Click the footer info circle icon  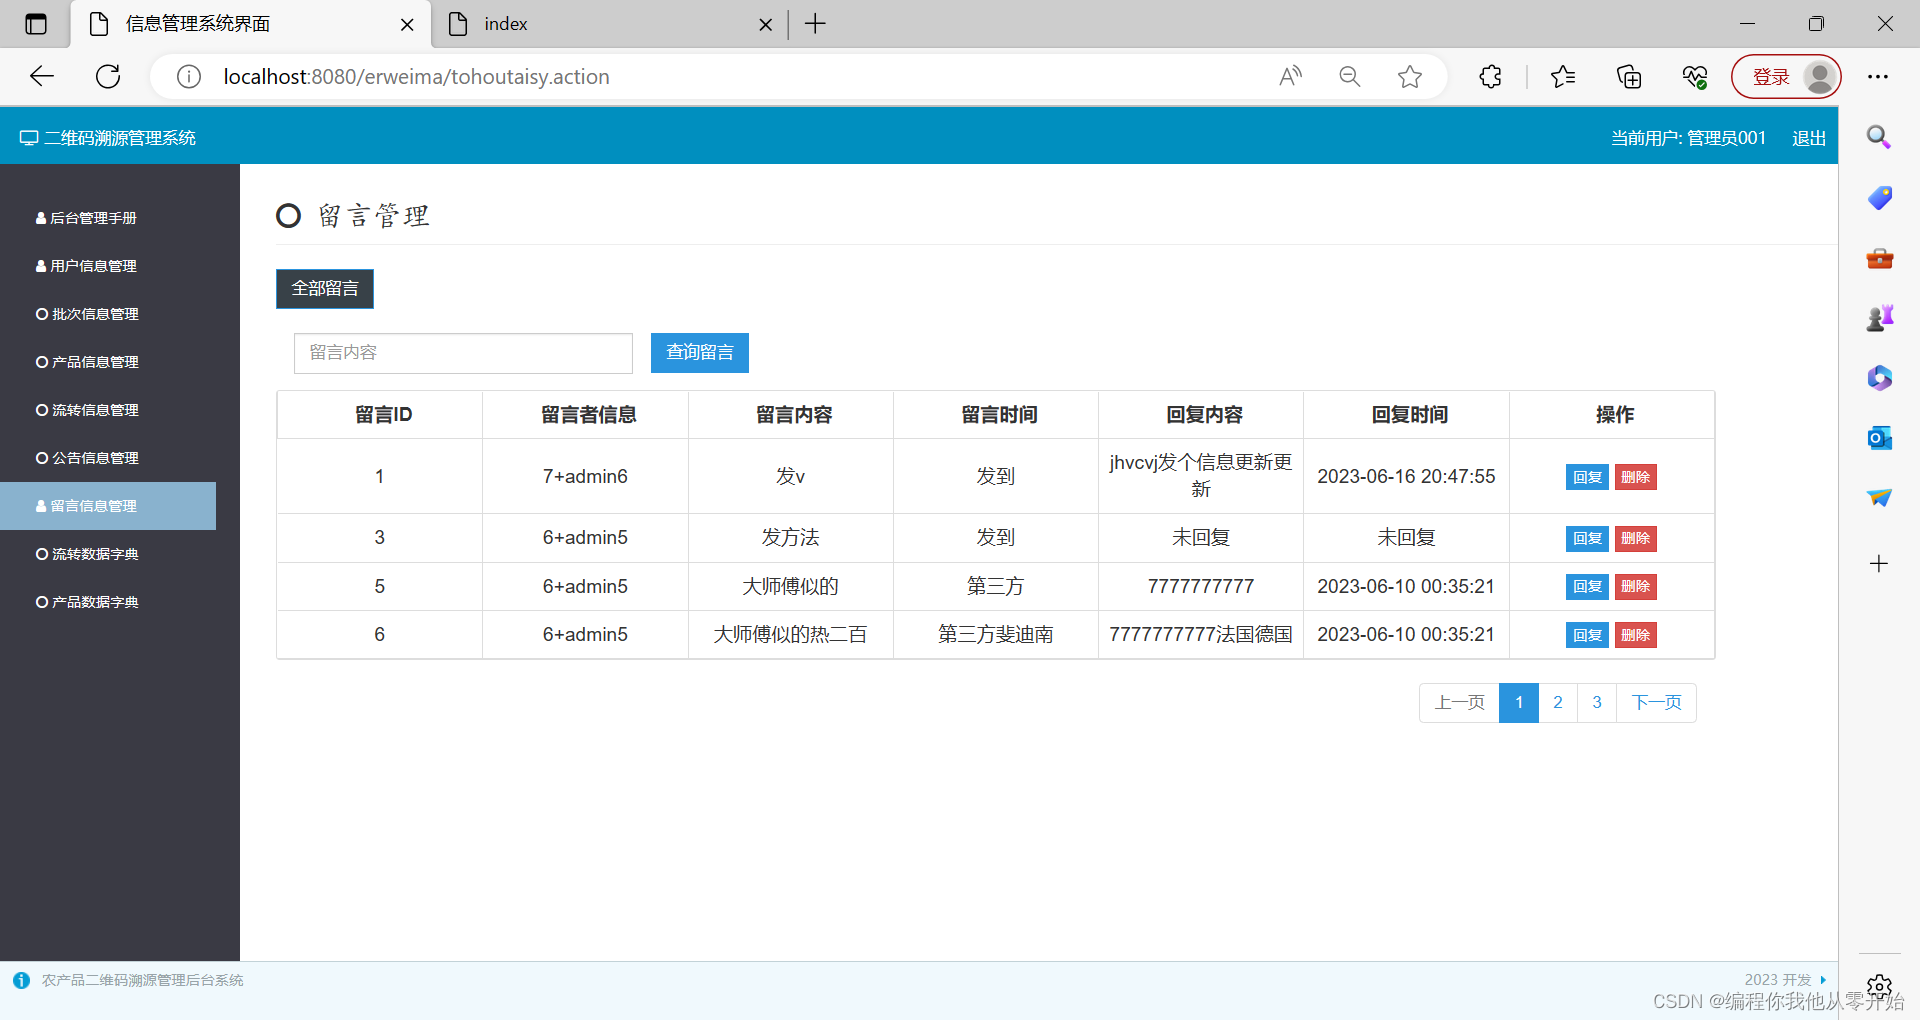tap(21, 980)
